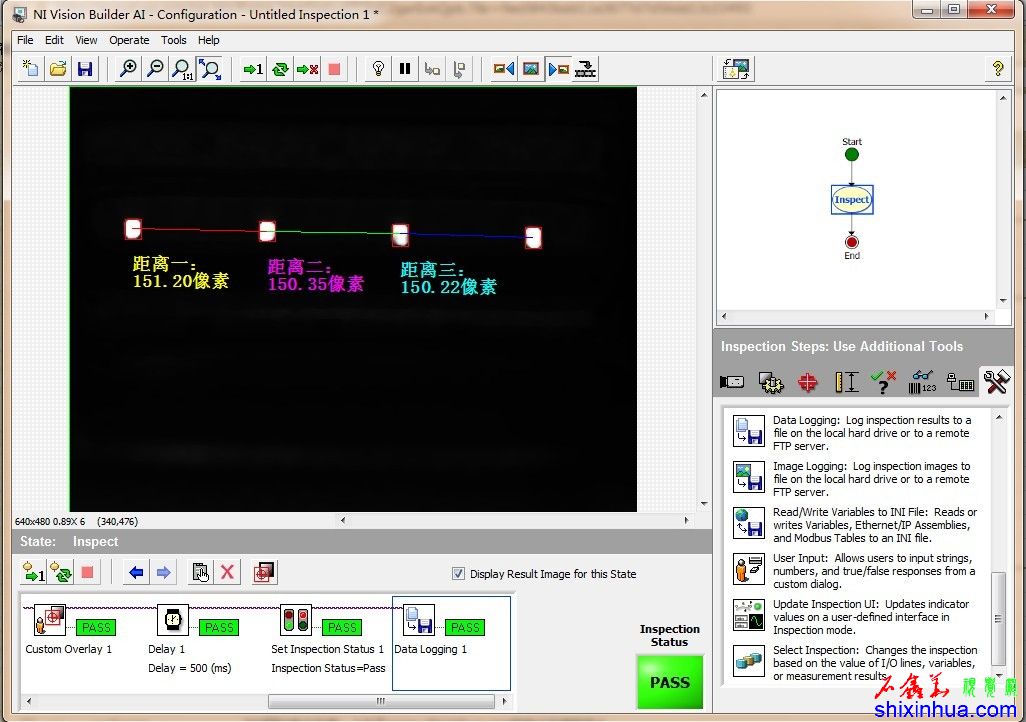Click the yellow help question mark icon
This screenshot has width=1026, height=722.
[x=996, y=69]
